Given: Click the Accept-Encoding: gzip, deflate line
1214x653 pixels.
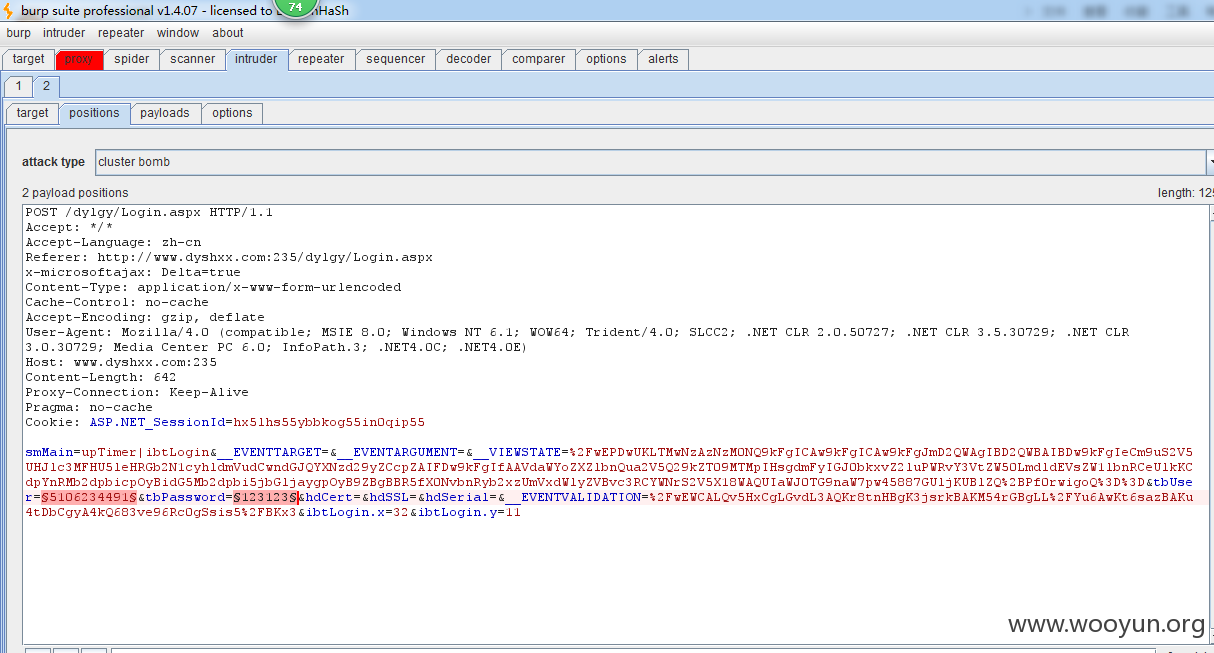Looking at the screenshot, I should click(145, 317).
